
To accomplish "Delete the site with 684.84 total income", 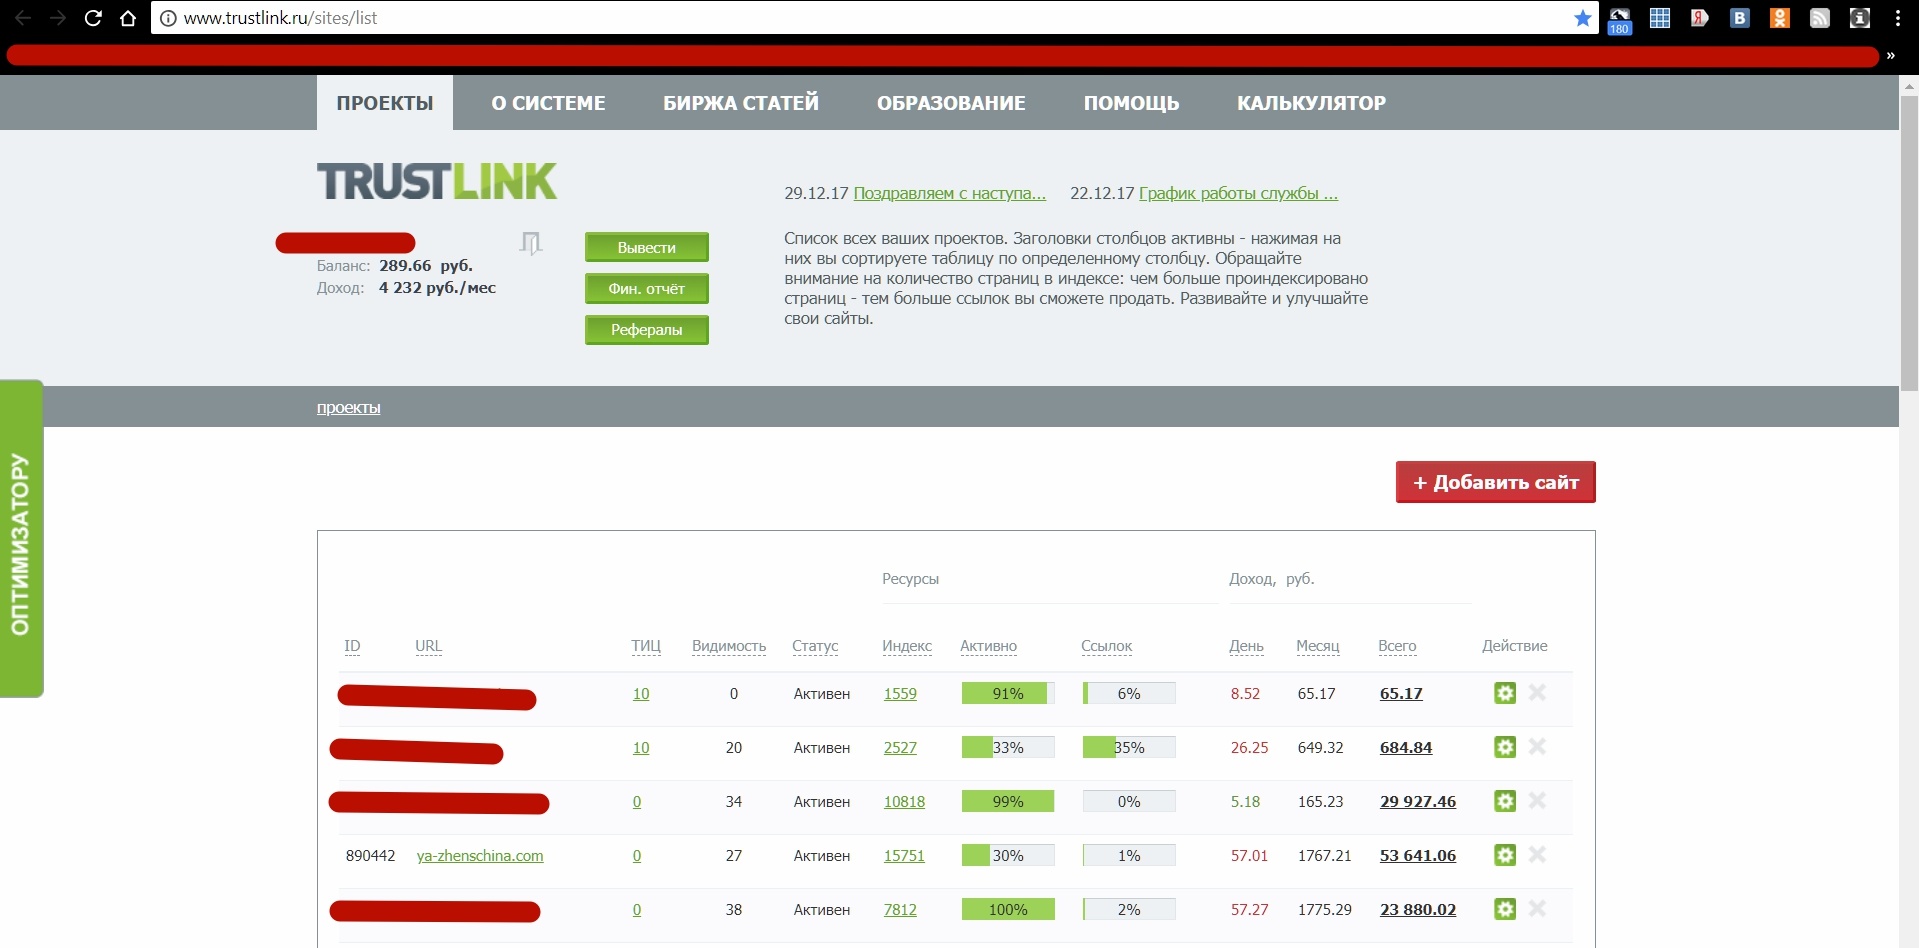I will point(1538,746).
